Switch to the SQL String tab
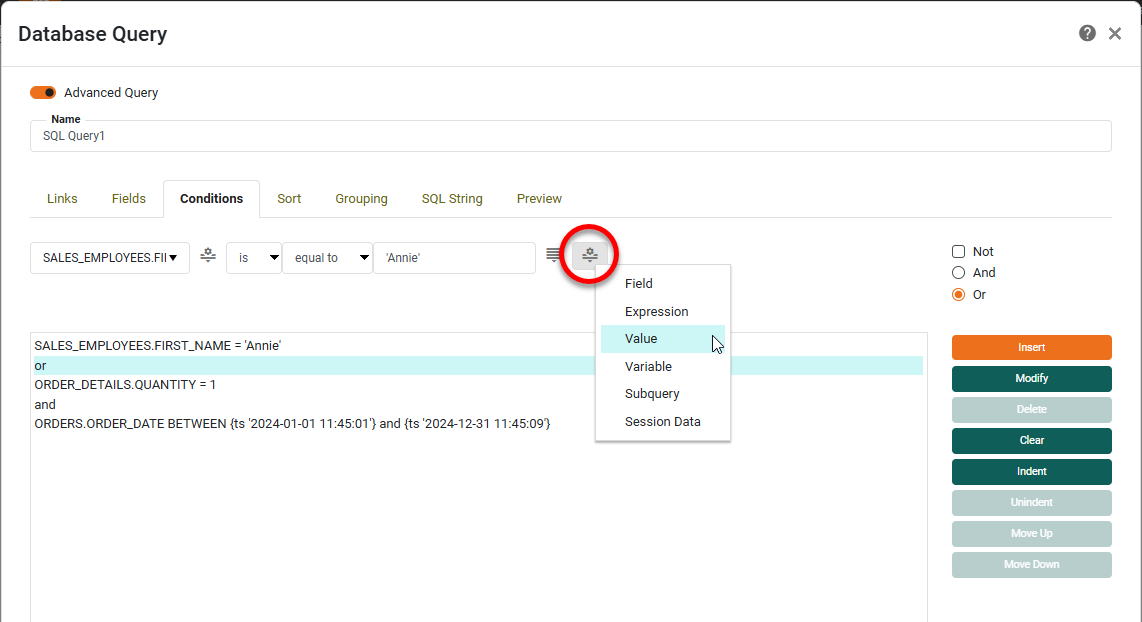Viewport: 1142px width, 622px height. click(x=451, y=198)
